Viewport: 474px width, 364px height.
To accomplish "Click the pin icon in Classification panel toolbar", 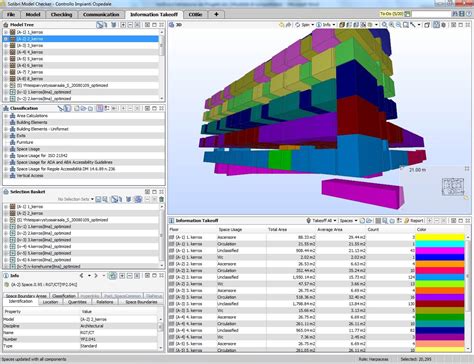I will 61,108.
